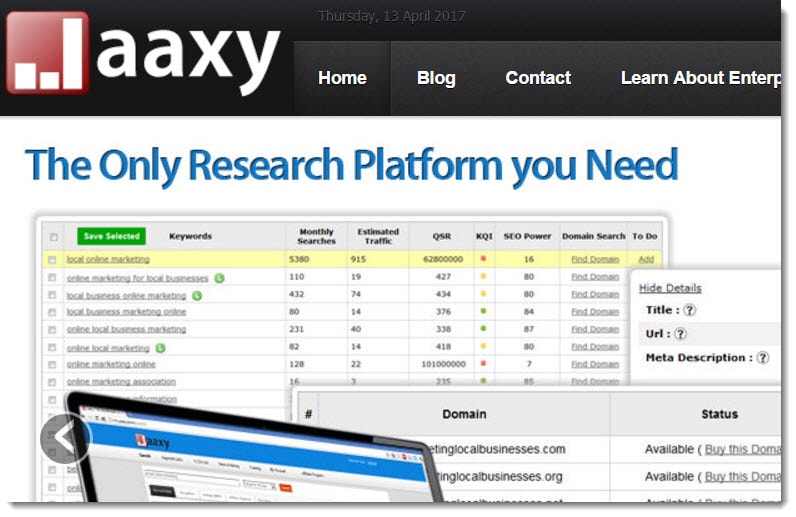Click the Status column header in results
This screenshot has width=796, height=517.
coord(719,414)
